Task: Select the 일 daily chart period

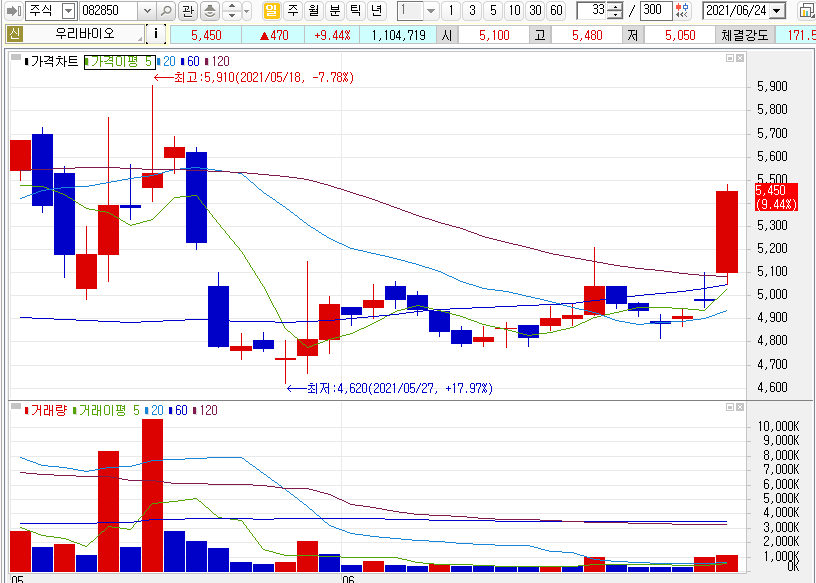Action: tap(271, 10)
